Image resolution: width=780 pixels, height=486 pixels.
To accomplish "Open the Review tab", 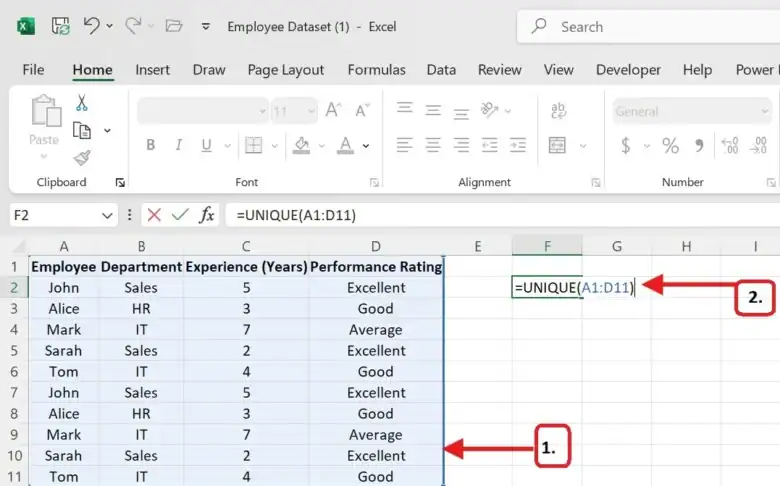I will tap(499, 70).
